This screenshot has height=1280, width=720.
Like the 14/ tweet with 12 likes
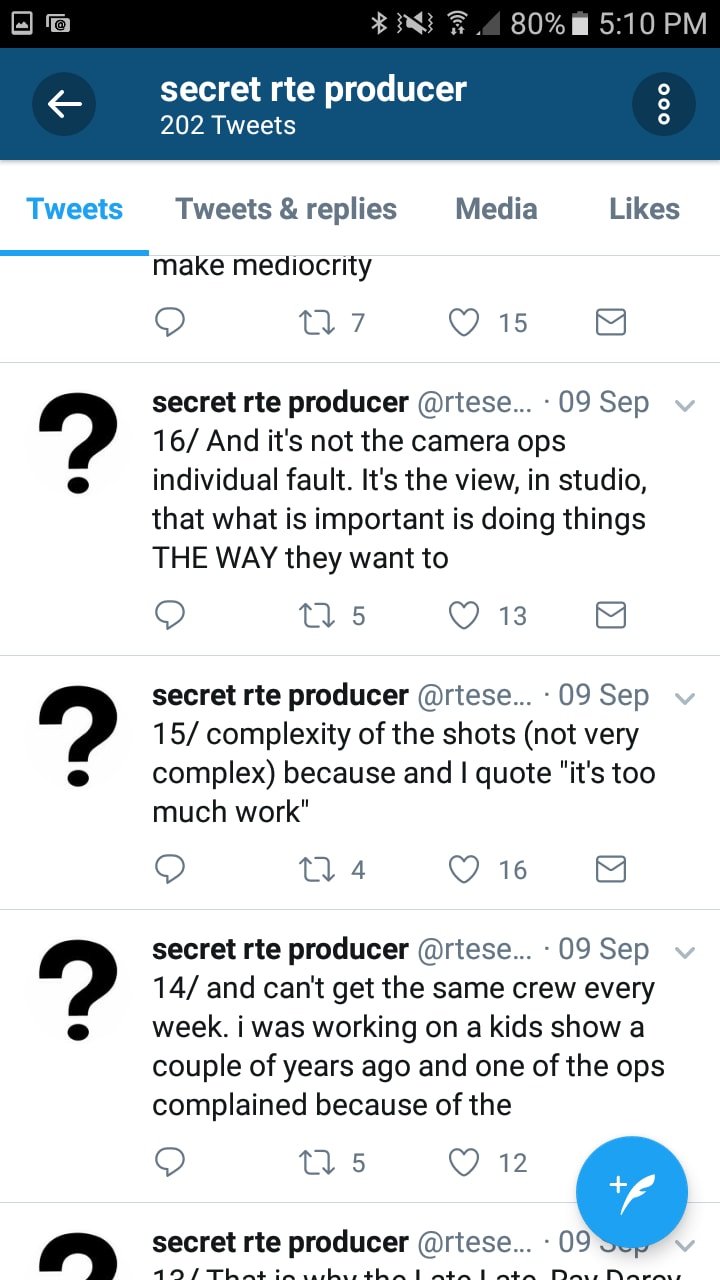(x=463, y=1161)
